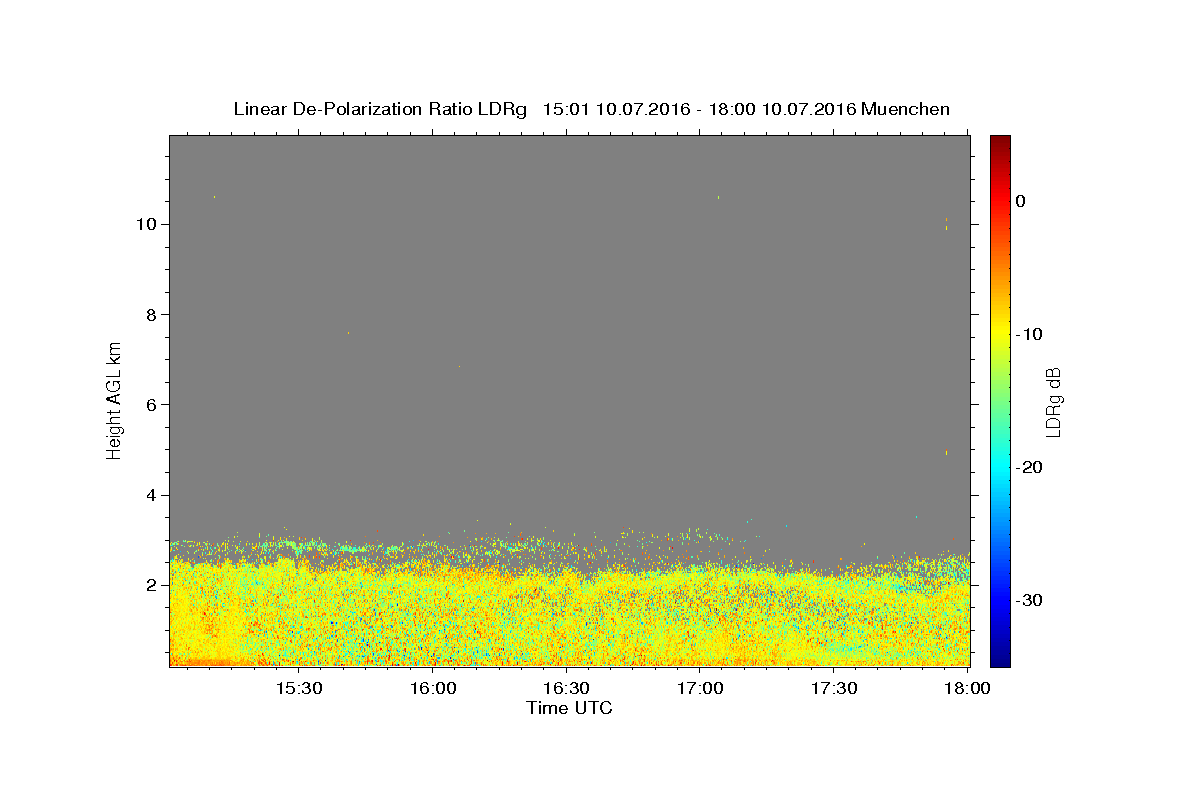The width and height of the screenshot is (1200, 800).
Task: Click the 10 km height tick label
Action: [x=147, y=224]
